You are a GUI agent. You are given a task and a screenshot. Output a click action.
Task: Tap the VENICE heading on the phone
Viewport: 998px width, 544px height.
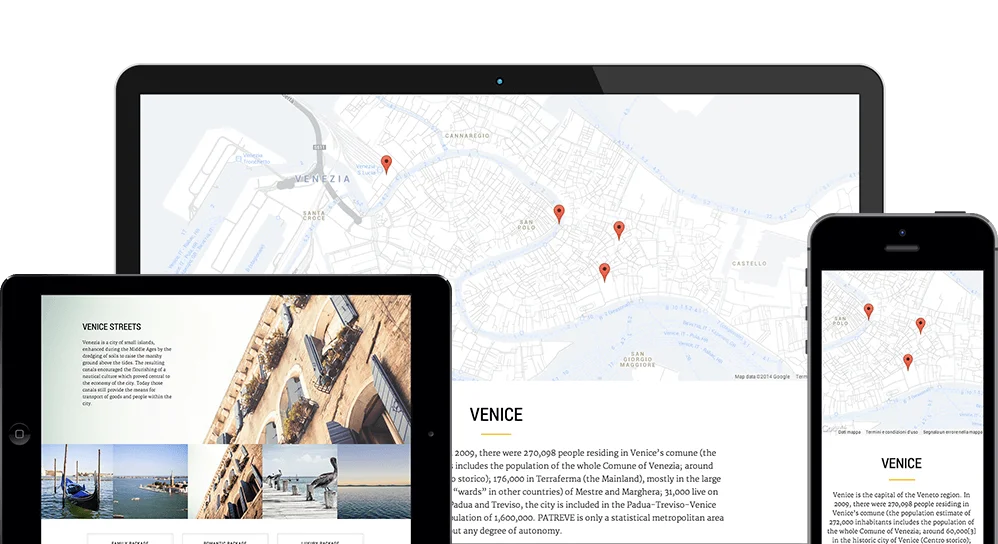pyautogui.click(x=901, y=463)
